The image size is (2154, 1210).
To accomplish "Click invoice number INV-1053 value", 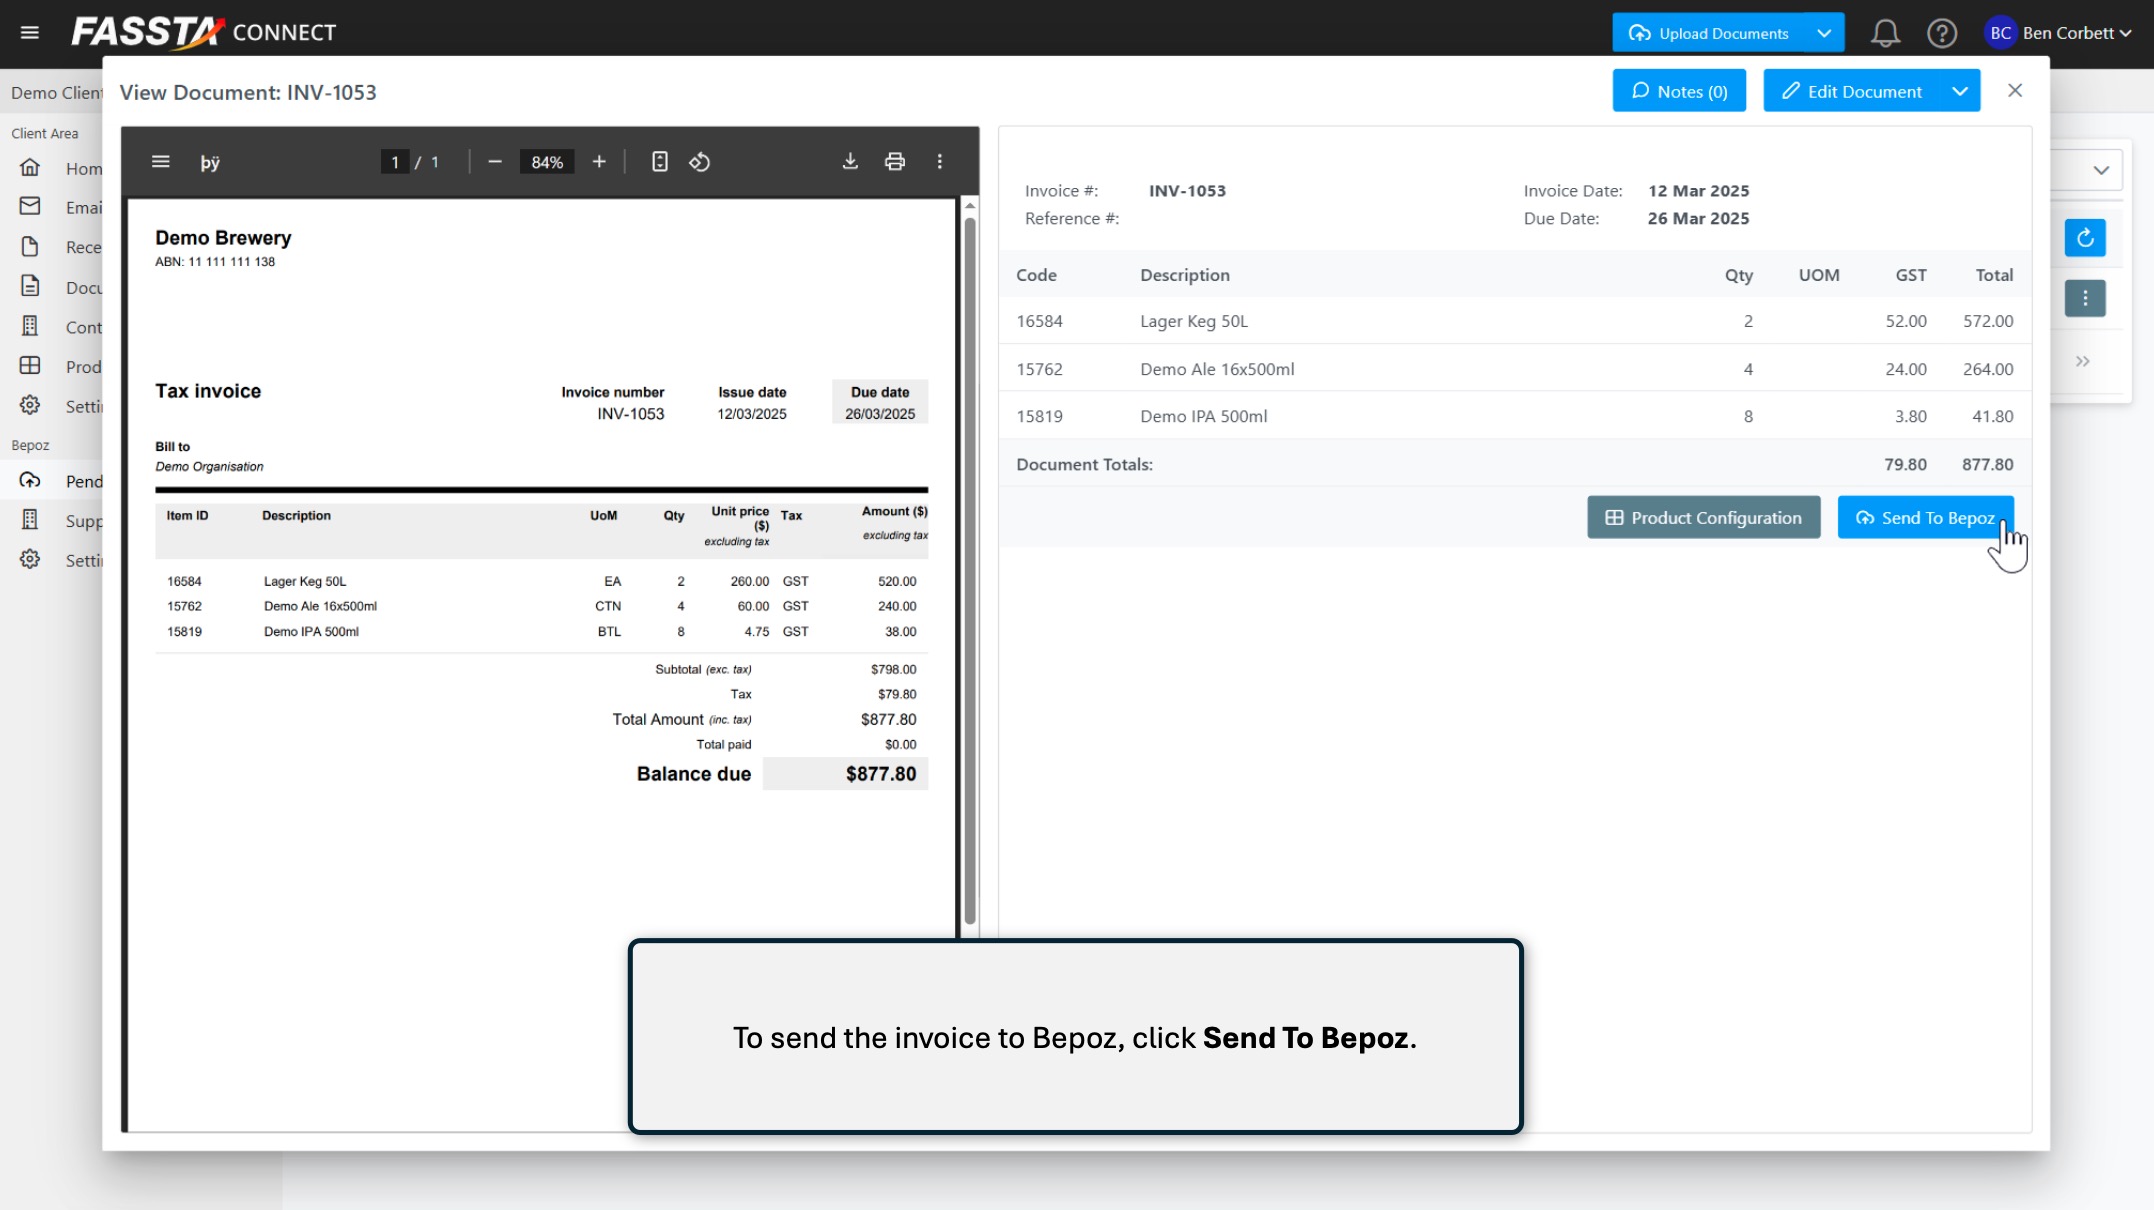I will pos(1187,191).
